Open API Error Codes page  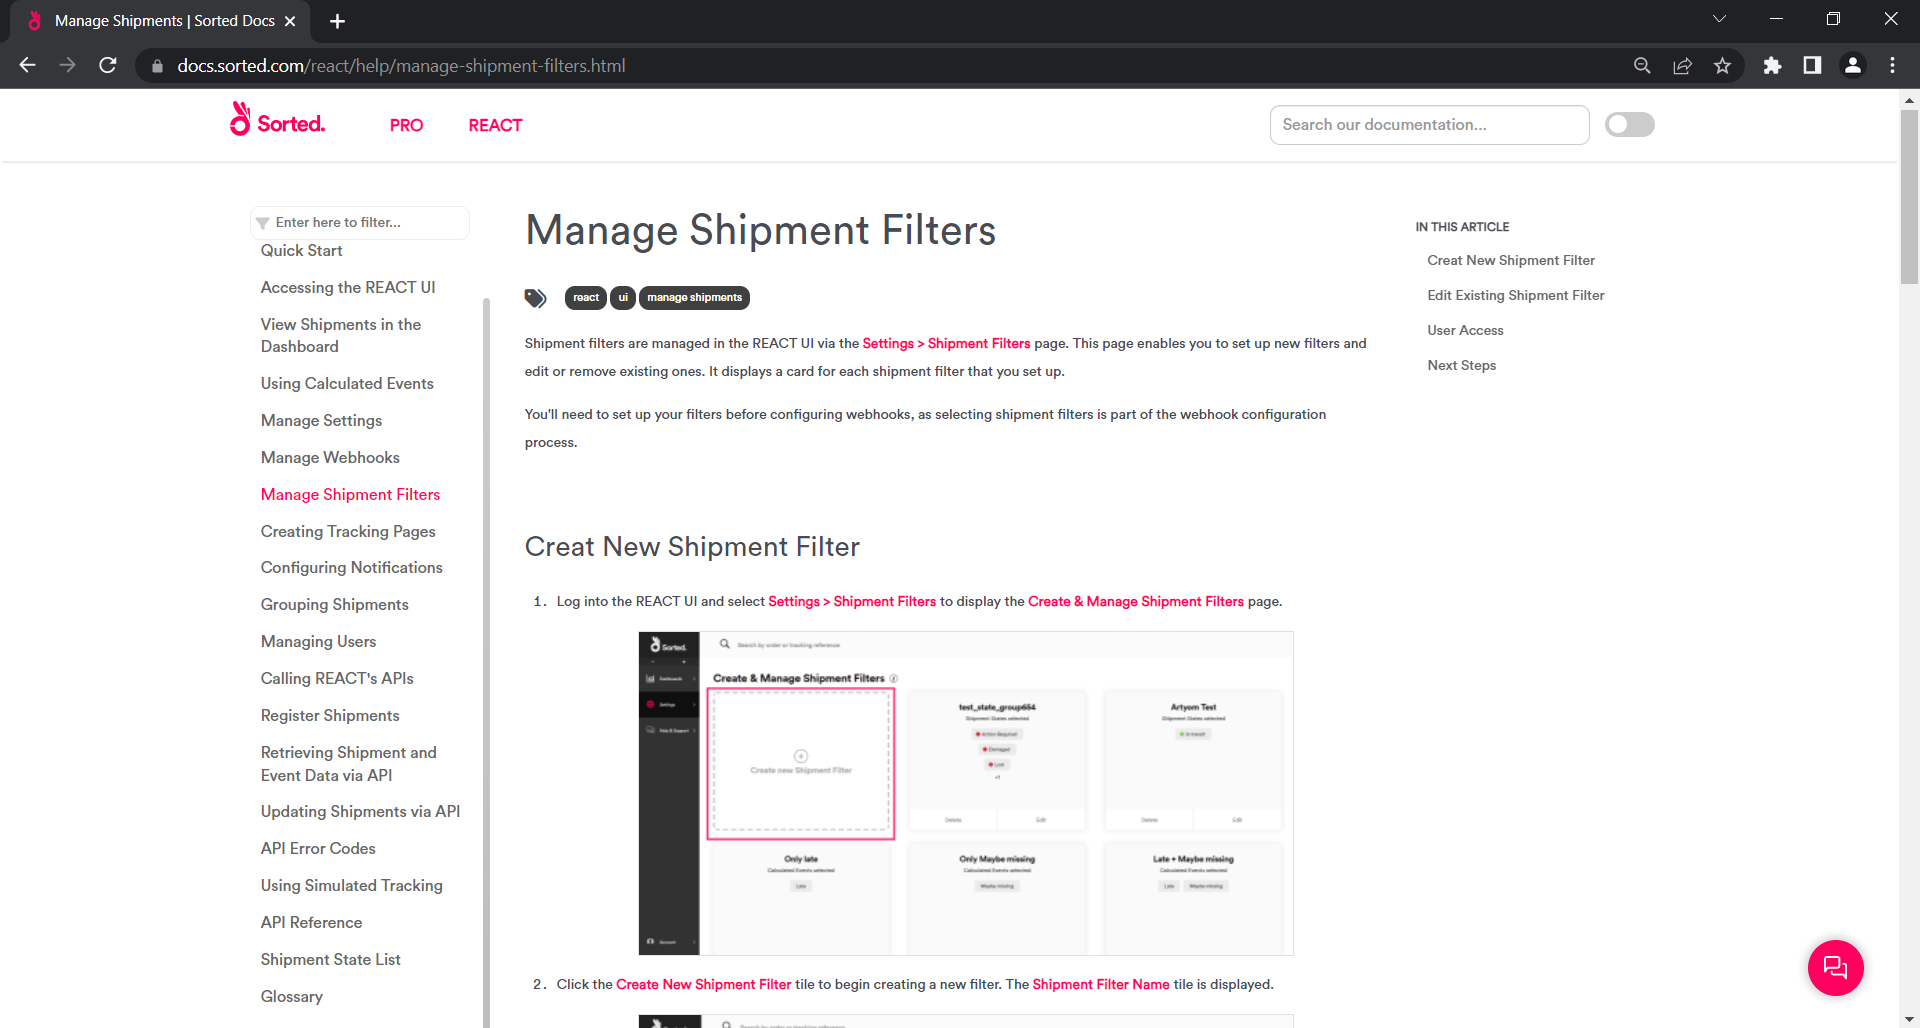point(318,848)
